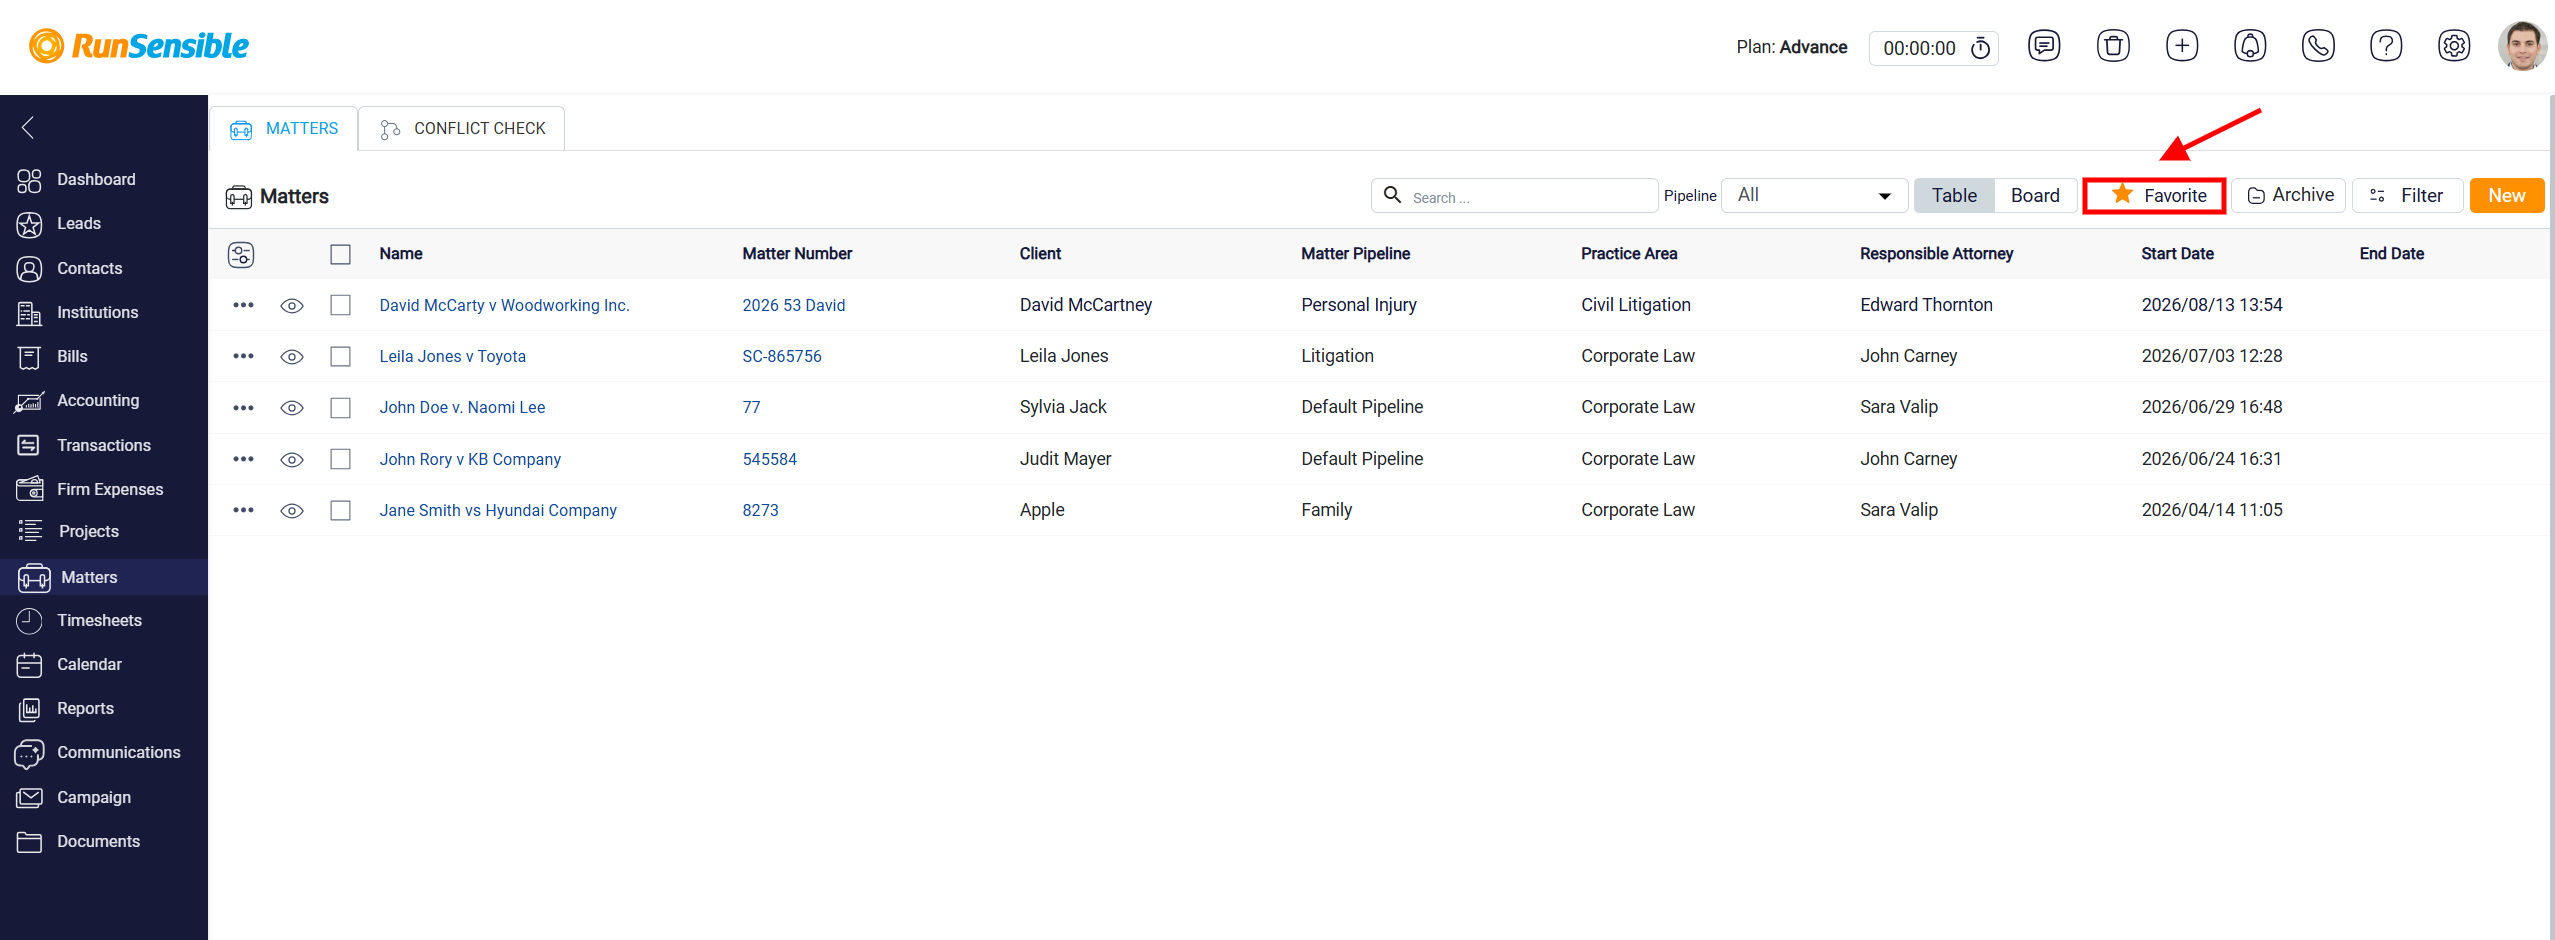This screenshot has width=2555, height=940.
Task: Open the help question mark icon
Action: pyautogui.click(x=2386, y=46)
